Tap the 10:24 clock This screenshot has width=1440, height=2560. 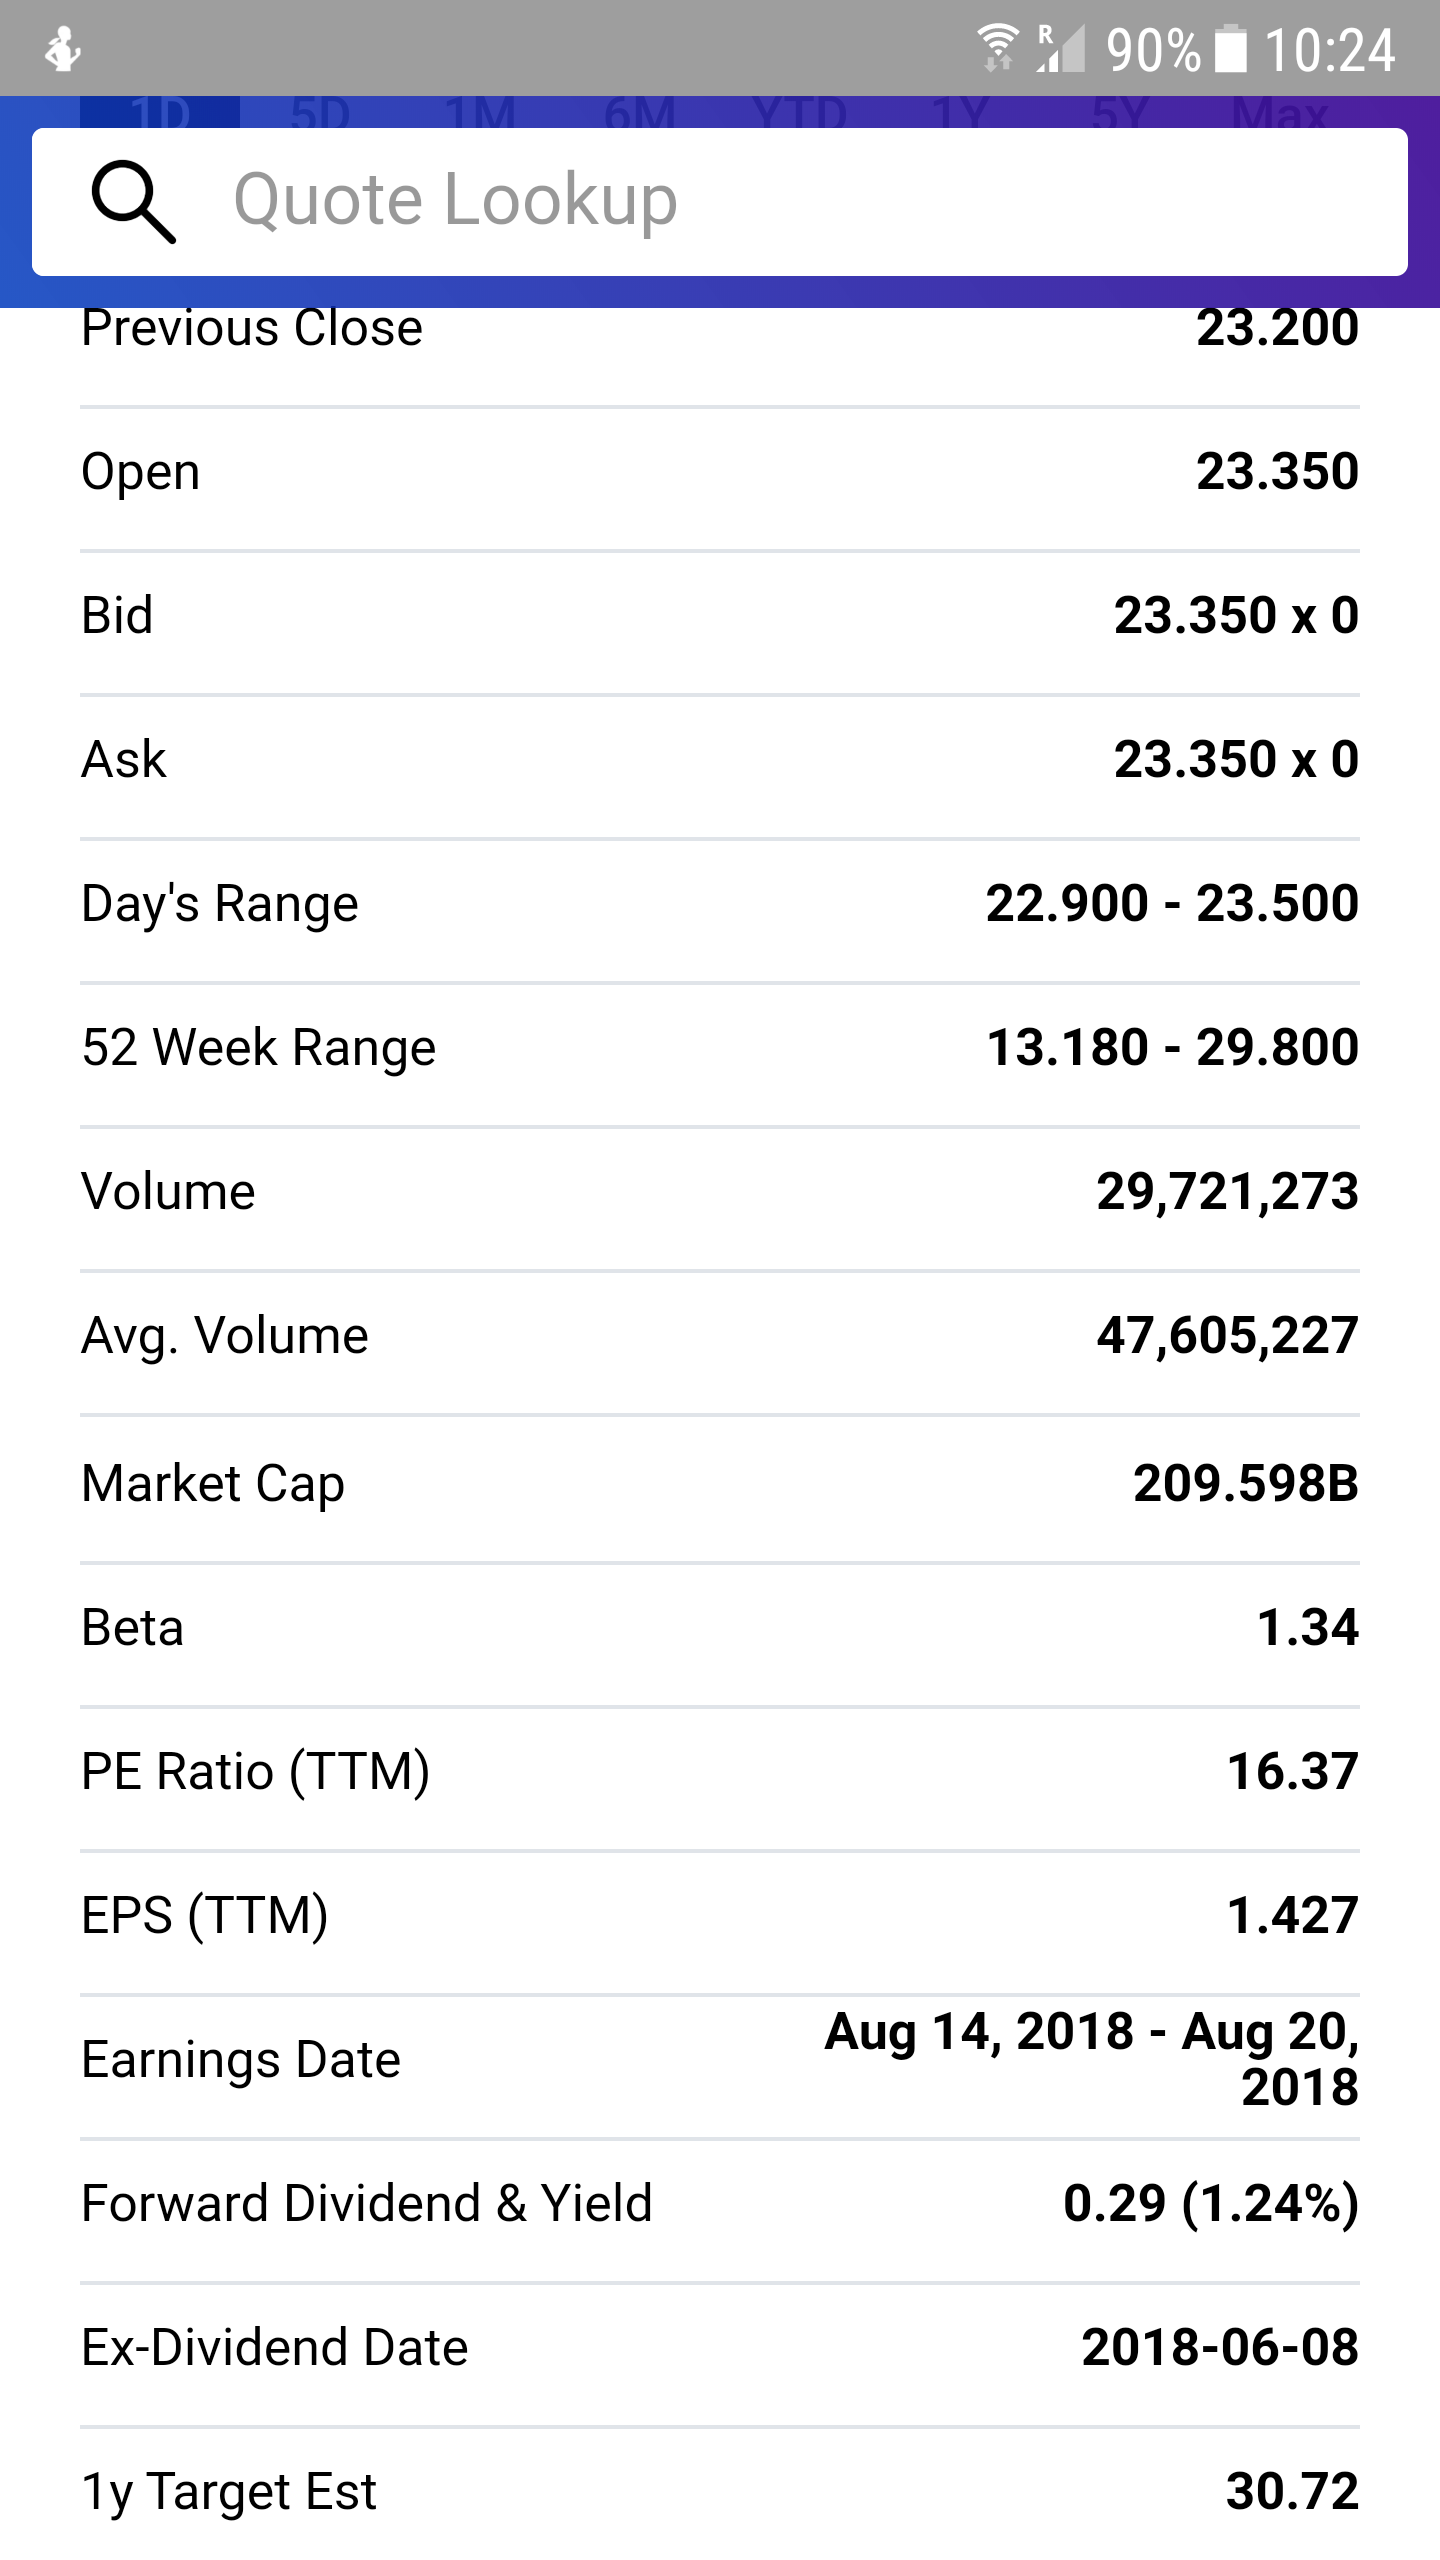click(1329, 49)
